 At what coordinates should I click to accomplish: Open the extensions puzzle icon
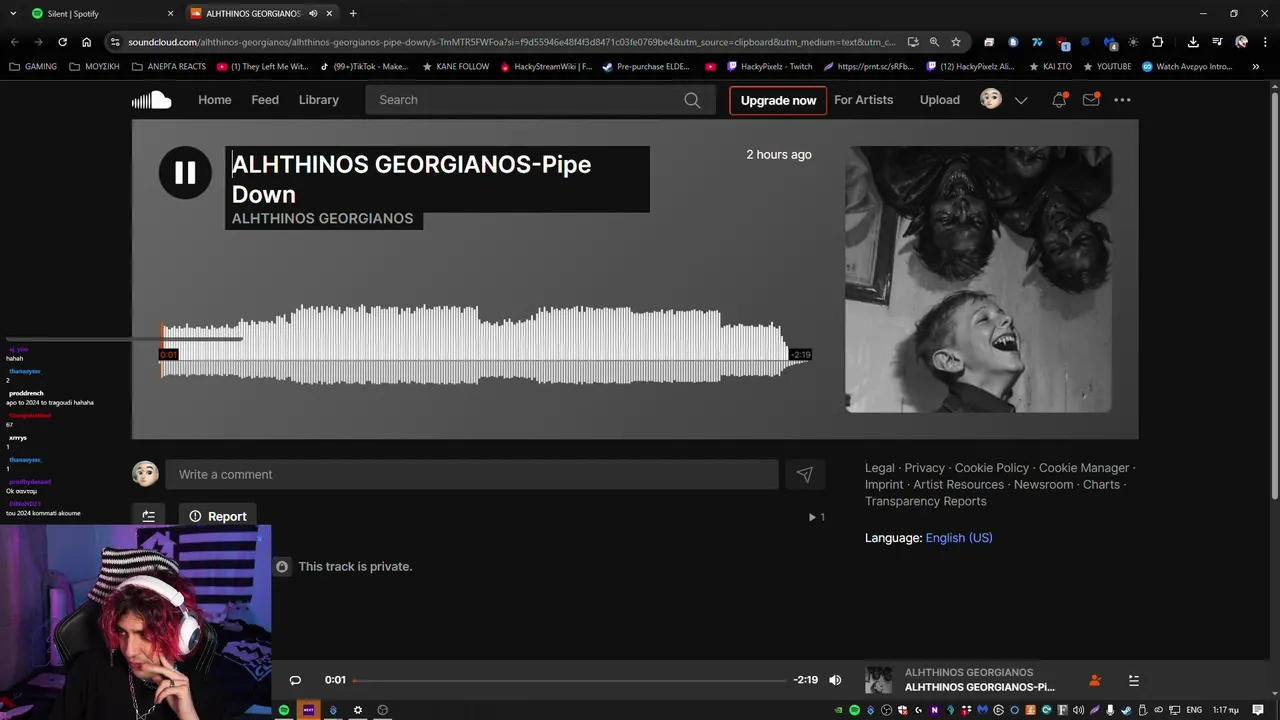(x=1158, y=42)
